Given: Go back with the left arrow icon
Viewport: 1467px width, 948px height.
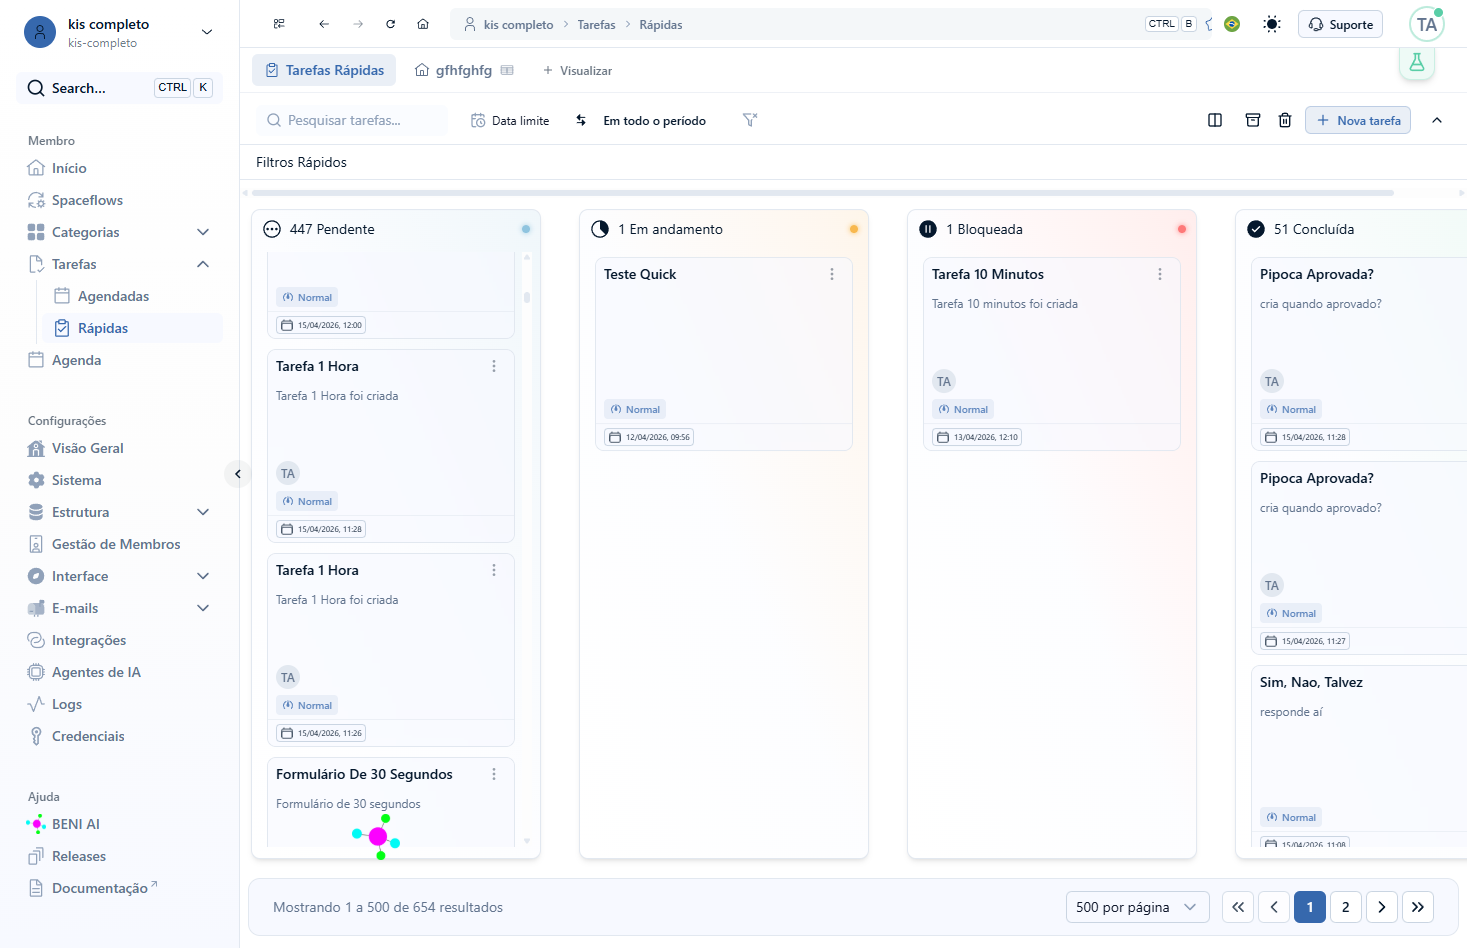Looking at the screenshot, I should point(324,24).
